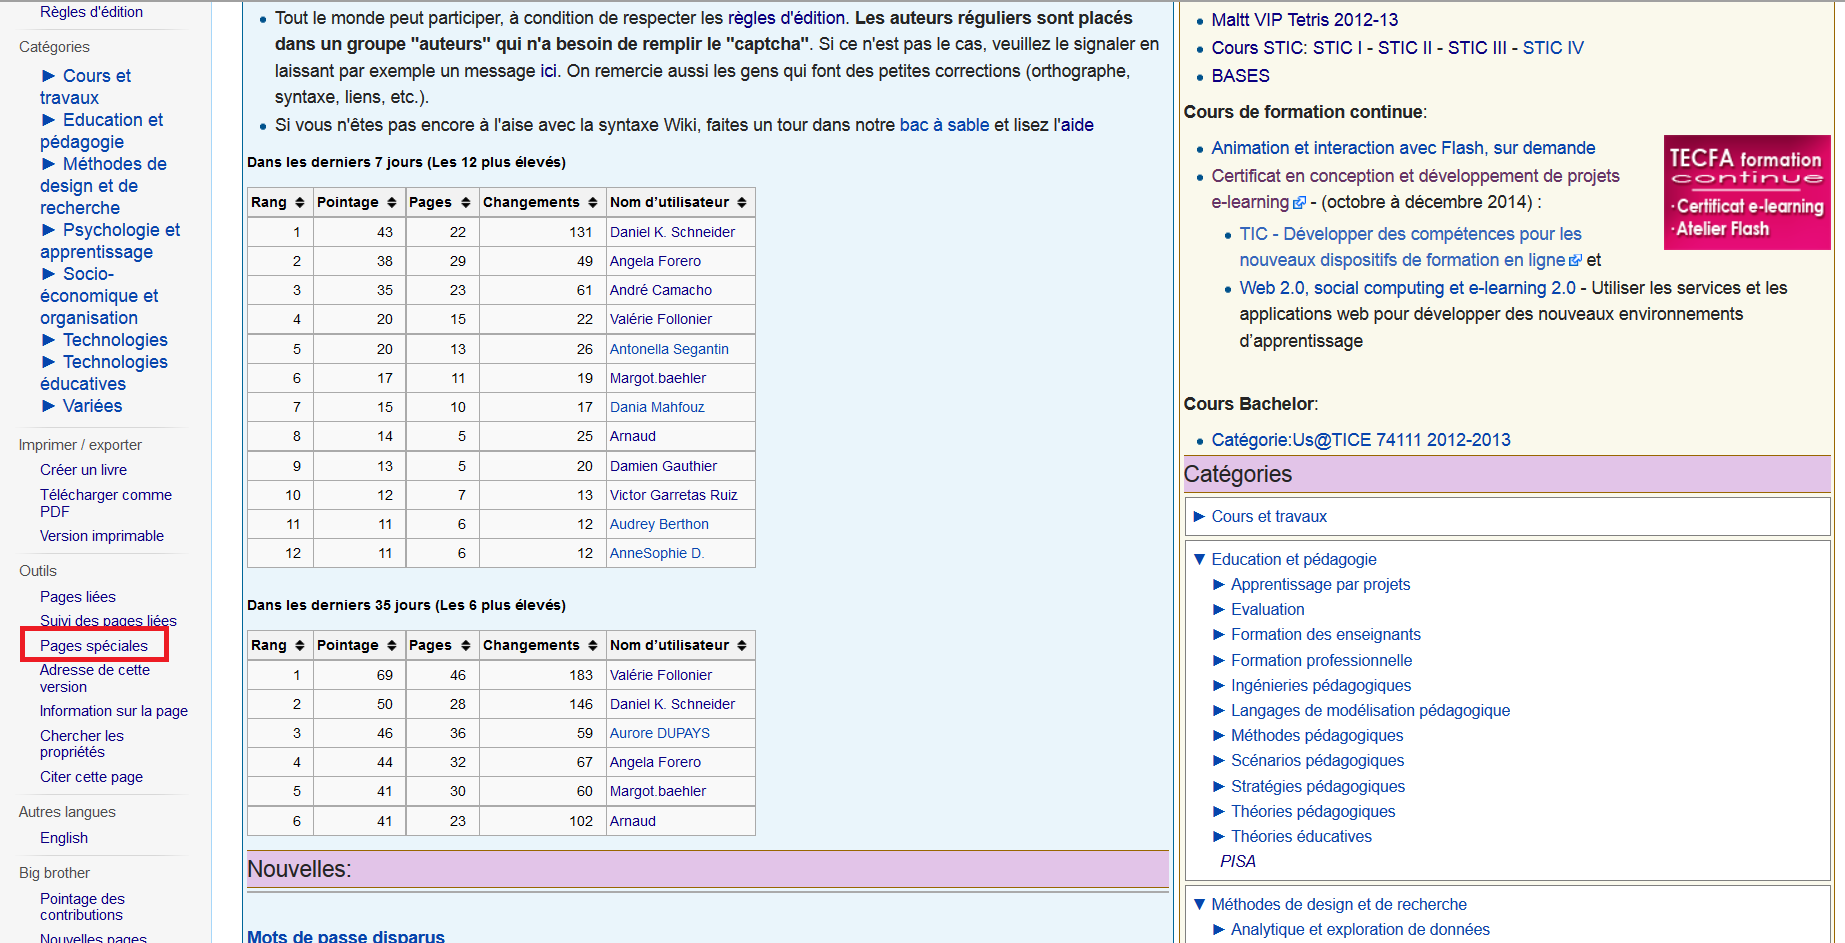
Task: Open Malt VIP Tetris 2012-13 link
Action: pos(1304,20)
